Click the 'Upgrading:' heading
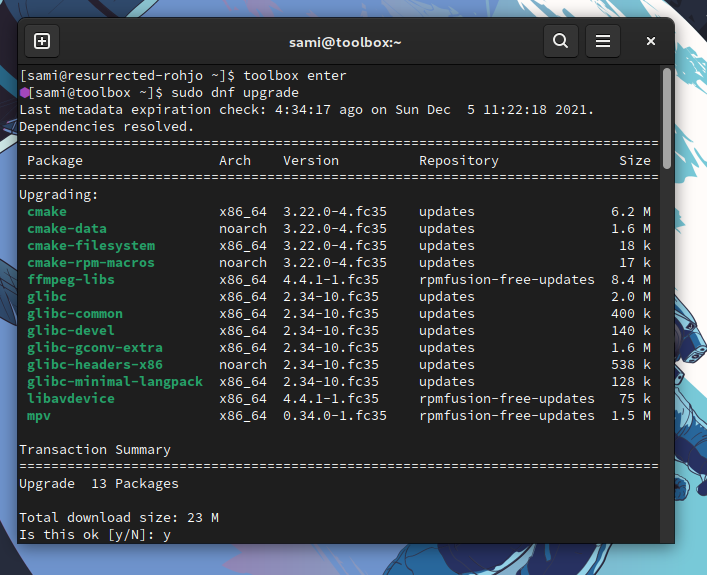The height and width of the screenshot is (575, 707). 59,194
